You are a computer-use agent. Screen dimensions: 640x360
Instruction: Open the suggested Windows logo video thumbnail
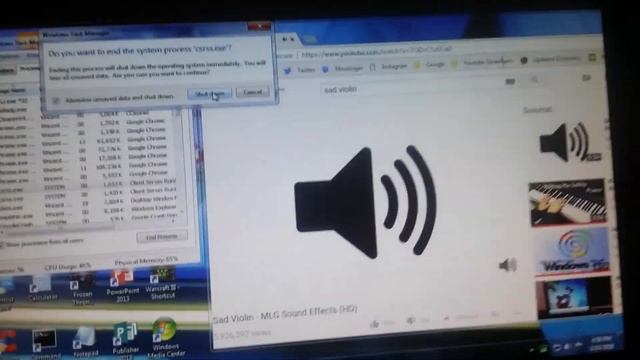[573, 251]
